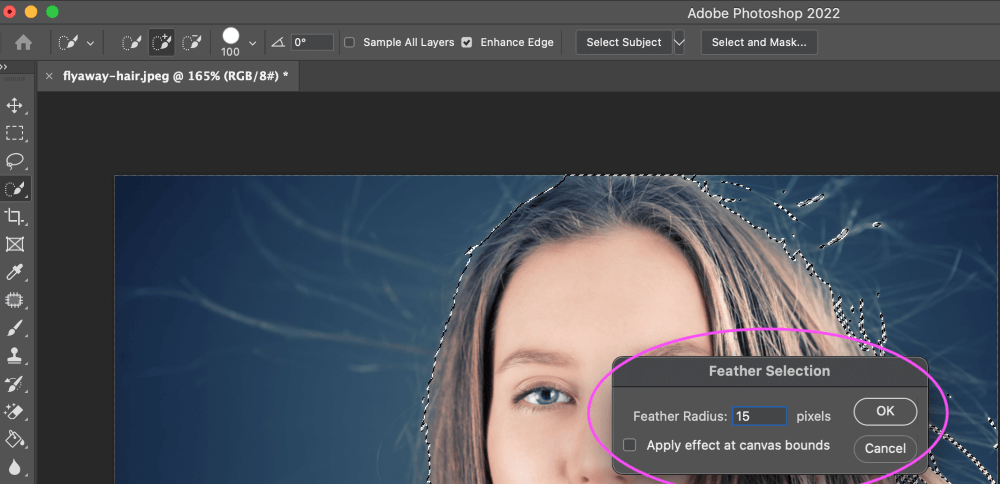Uncheck the Enhance Edge checkbox

[467, 43]
